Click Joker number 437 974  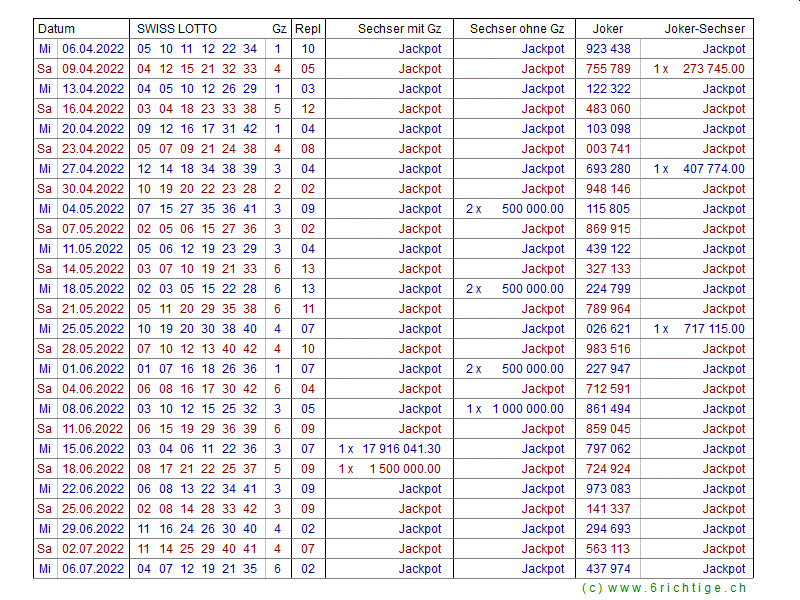608,569
